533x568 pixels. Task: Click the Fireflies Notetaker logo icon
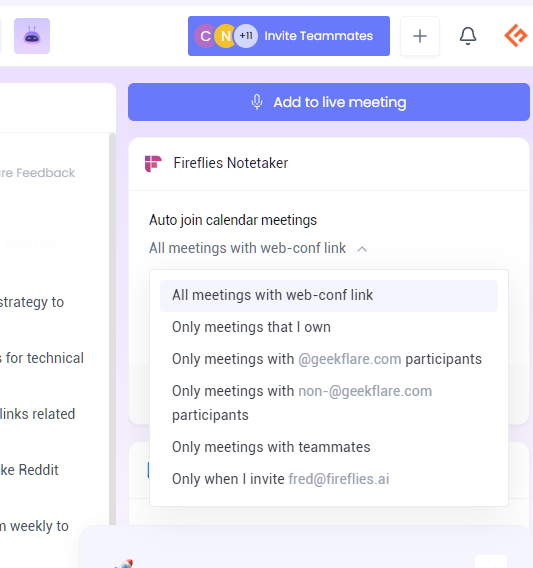pos(153,163)
